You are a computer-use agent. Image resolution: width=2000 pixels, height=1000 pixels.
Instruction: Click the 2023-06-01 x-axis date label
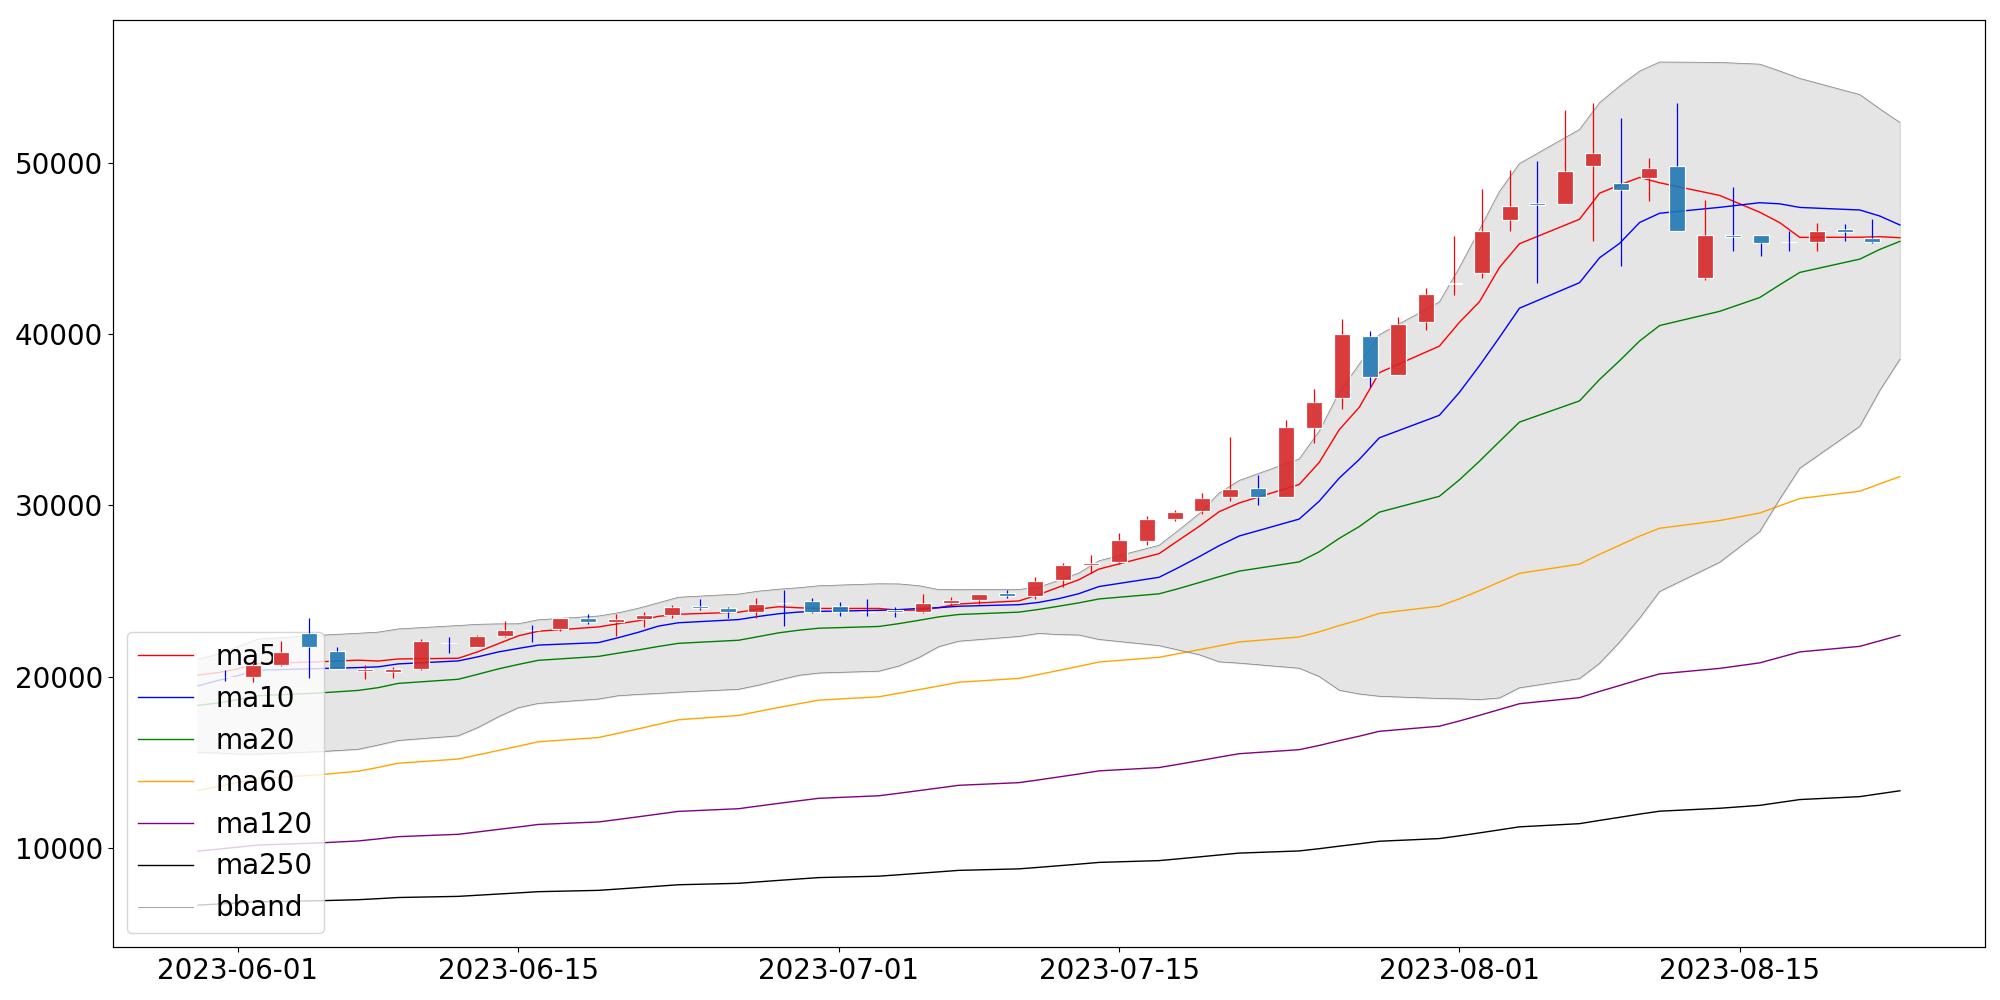(238, 970)
